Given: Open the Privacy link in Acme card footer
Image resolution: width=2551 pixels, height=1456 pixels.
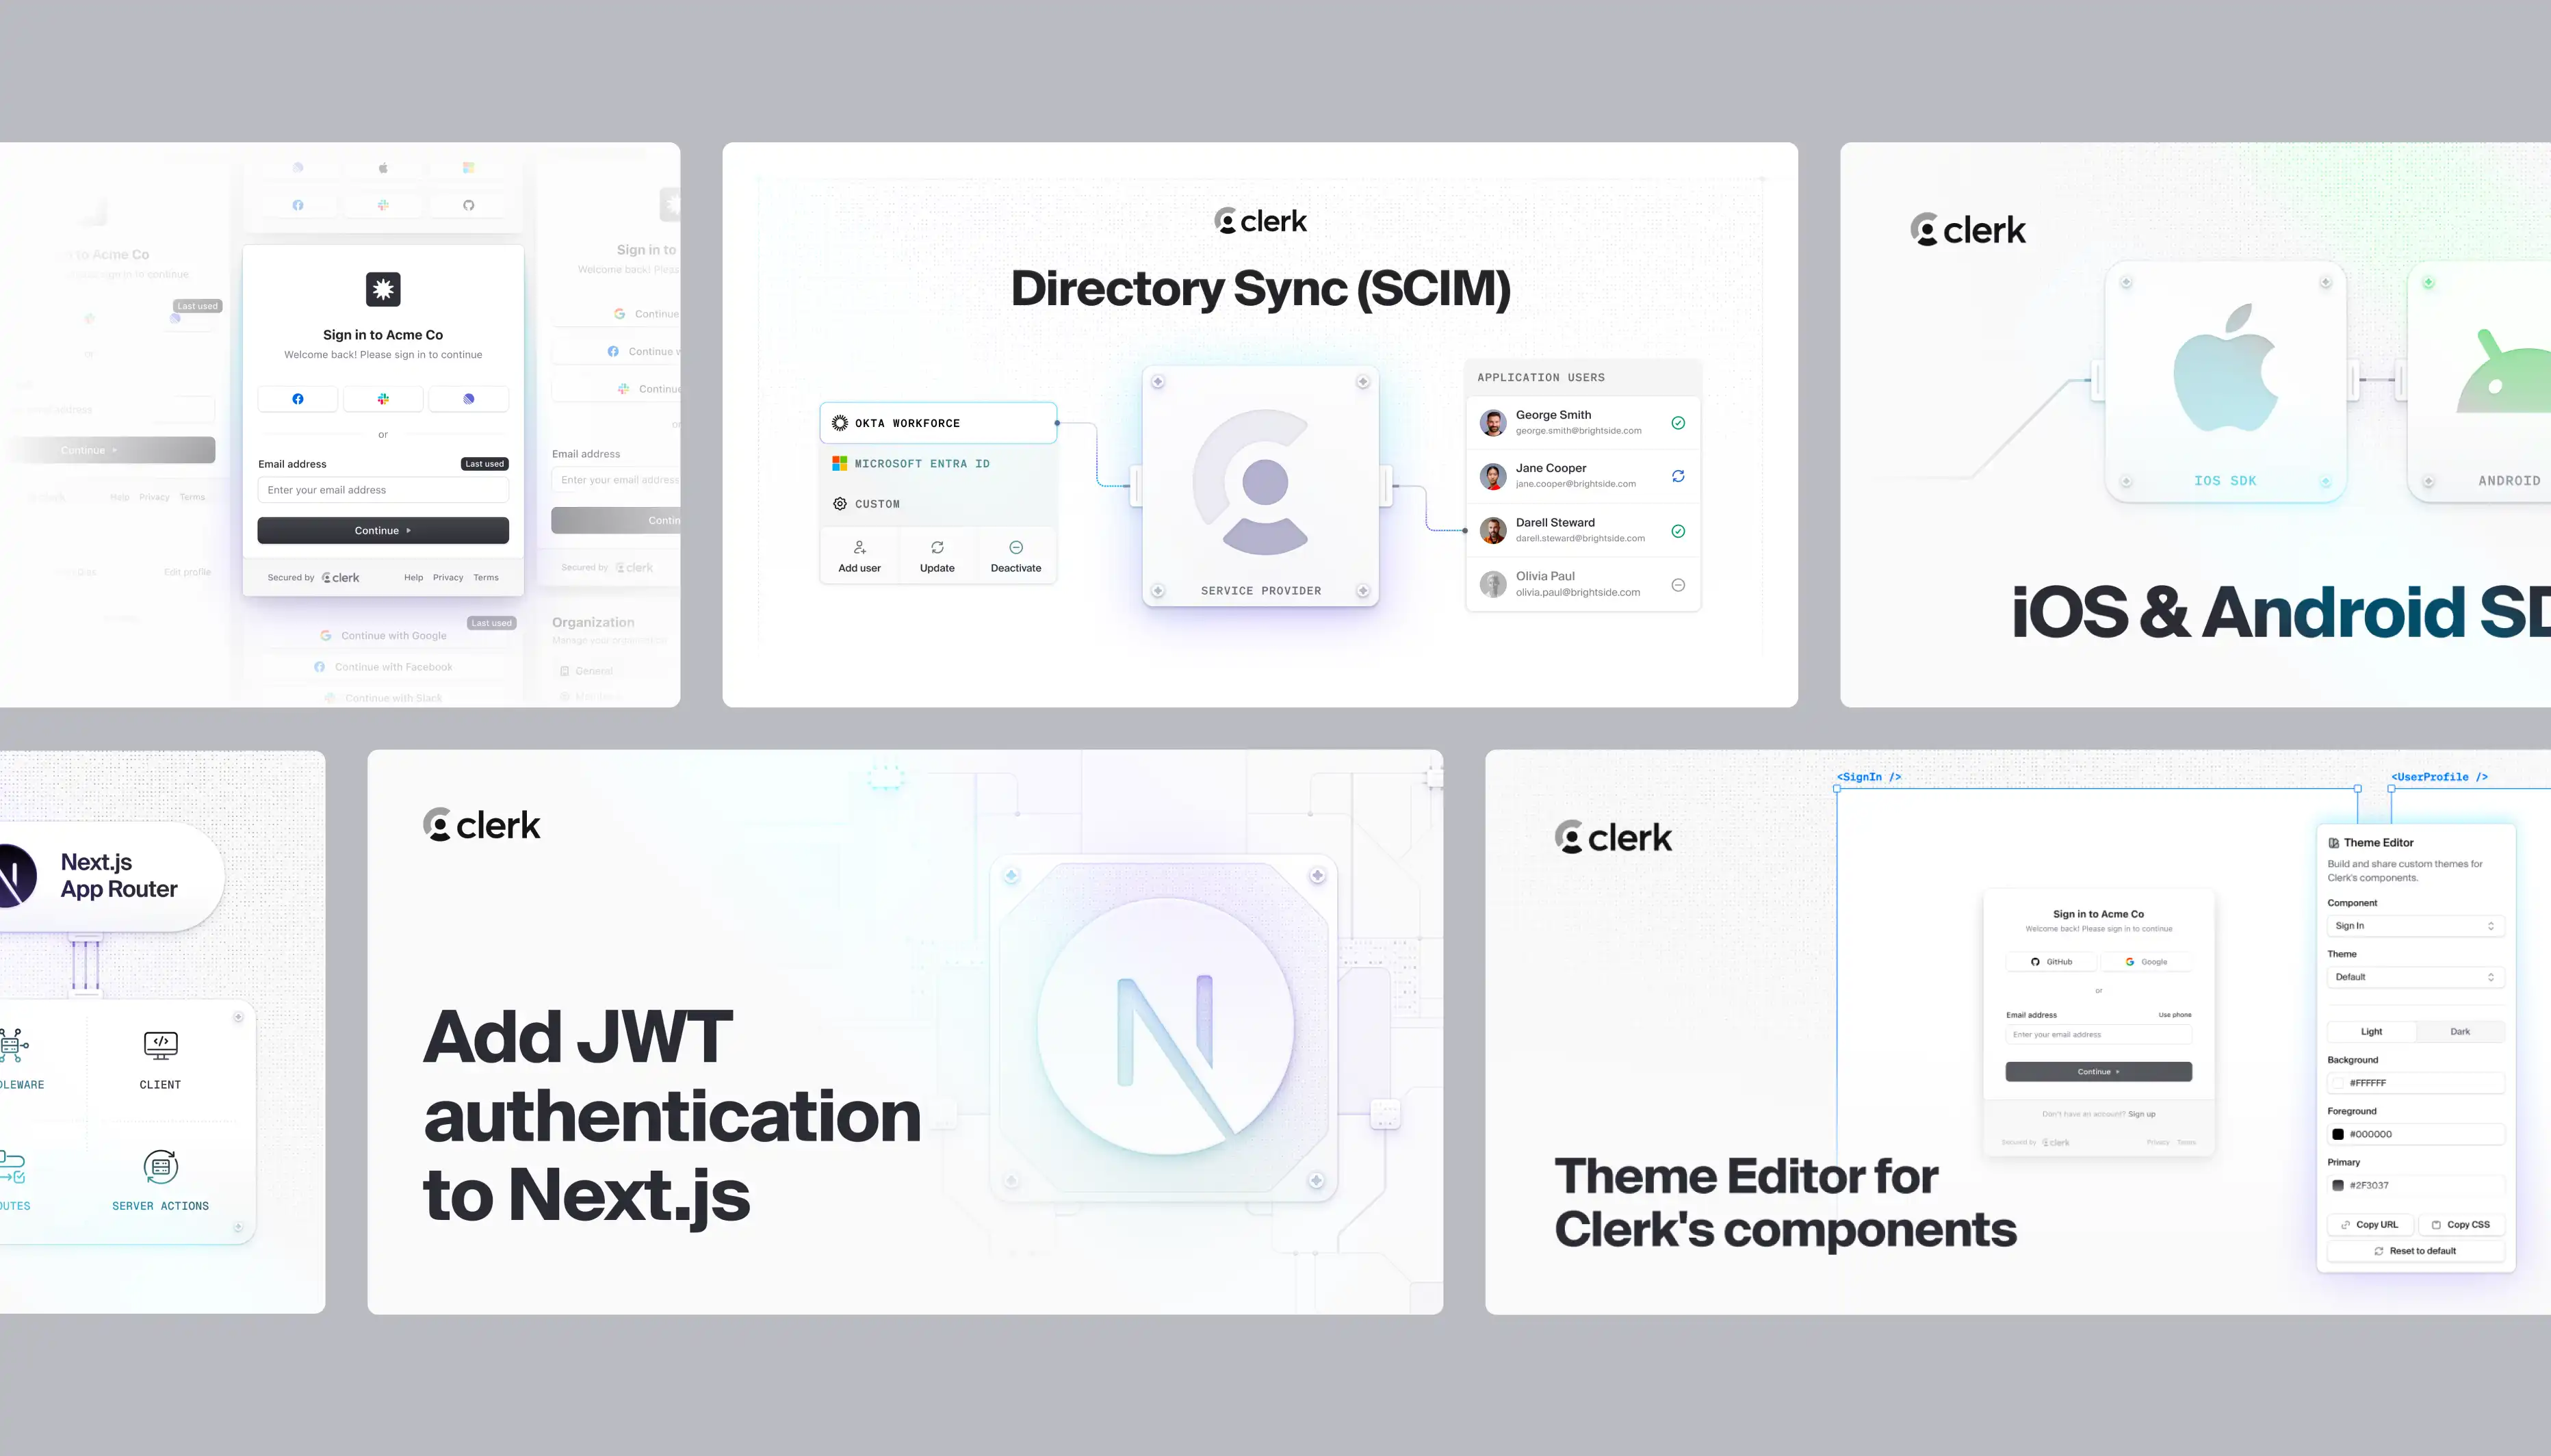Looking at the screenshot, I should point(448,578).
